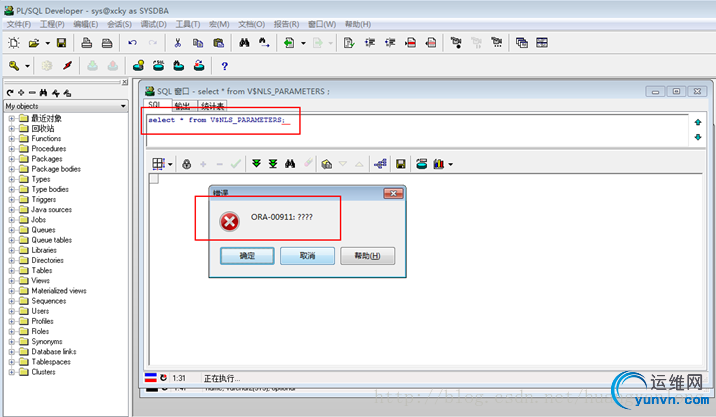
Task: Open dropdown arrow next to Log on key
Action: coord(27,67)
